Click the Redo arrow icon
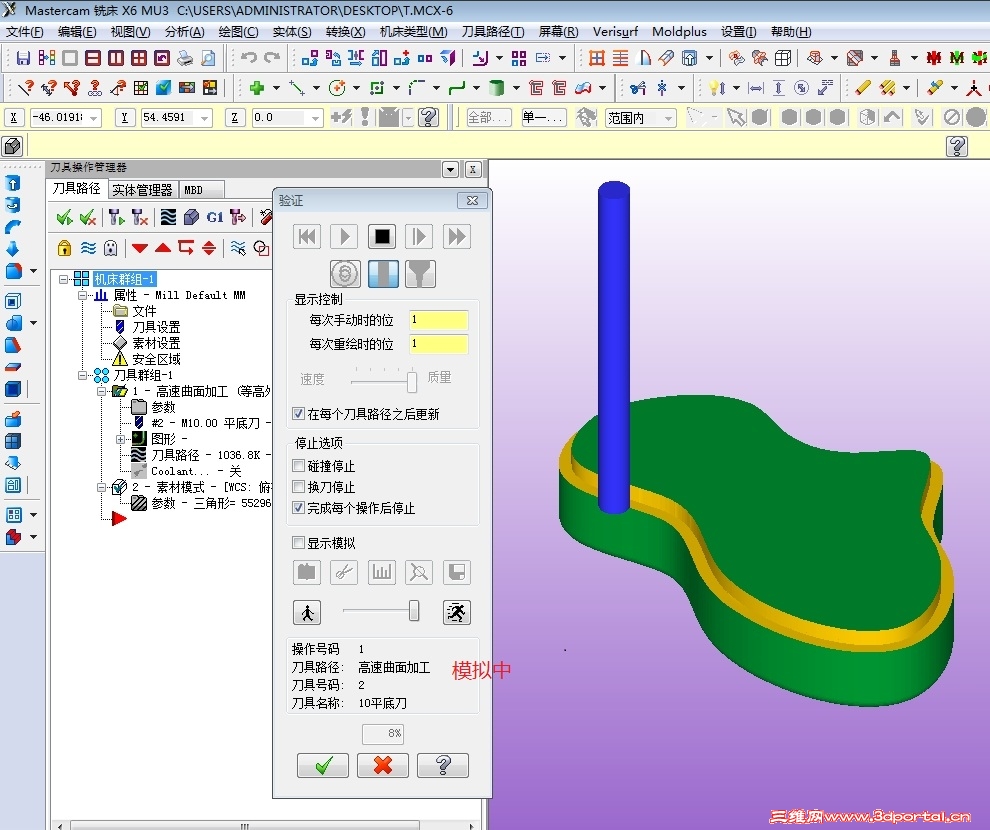This screenshot has height=830, width=990. pos(272,58)
